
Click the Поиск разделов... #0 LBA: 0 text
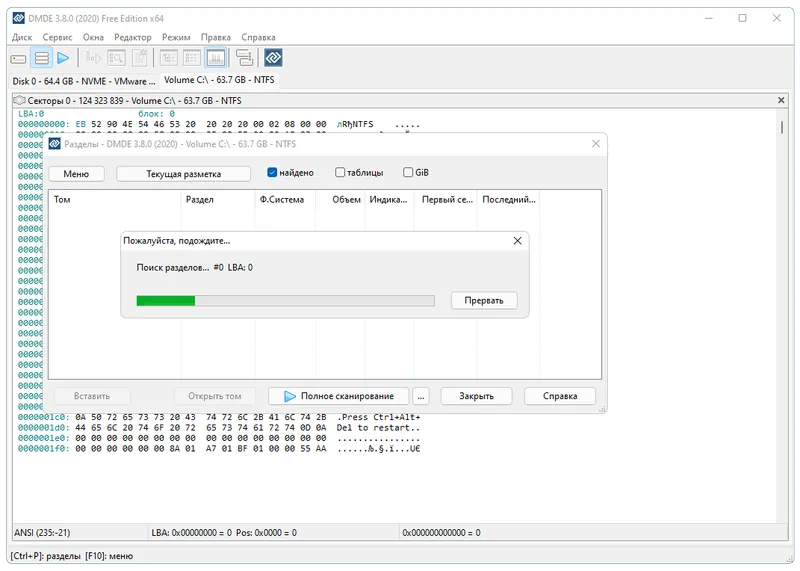coord(194,267)
